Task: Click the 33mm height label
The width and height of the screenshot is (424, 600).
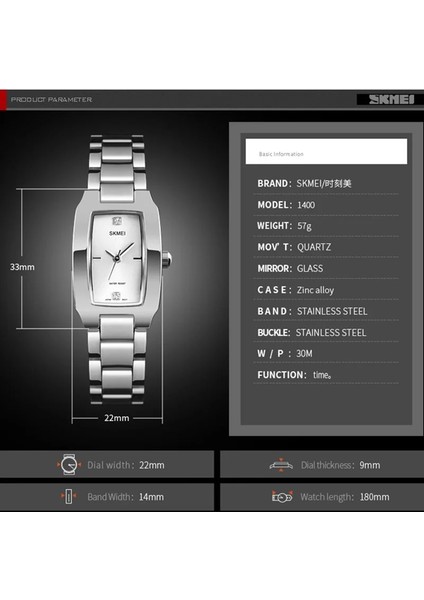Action: (22, 267)
